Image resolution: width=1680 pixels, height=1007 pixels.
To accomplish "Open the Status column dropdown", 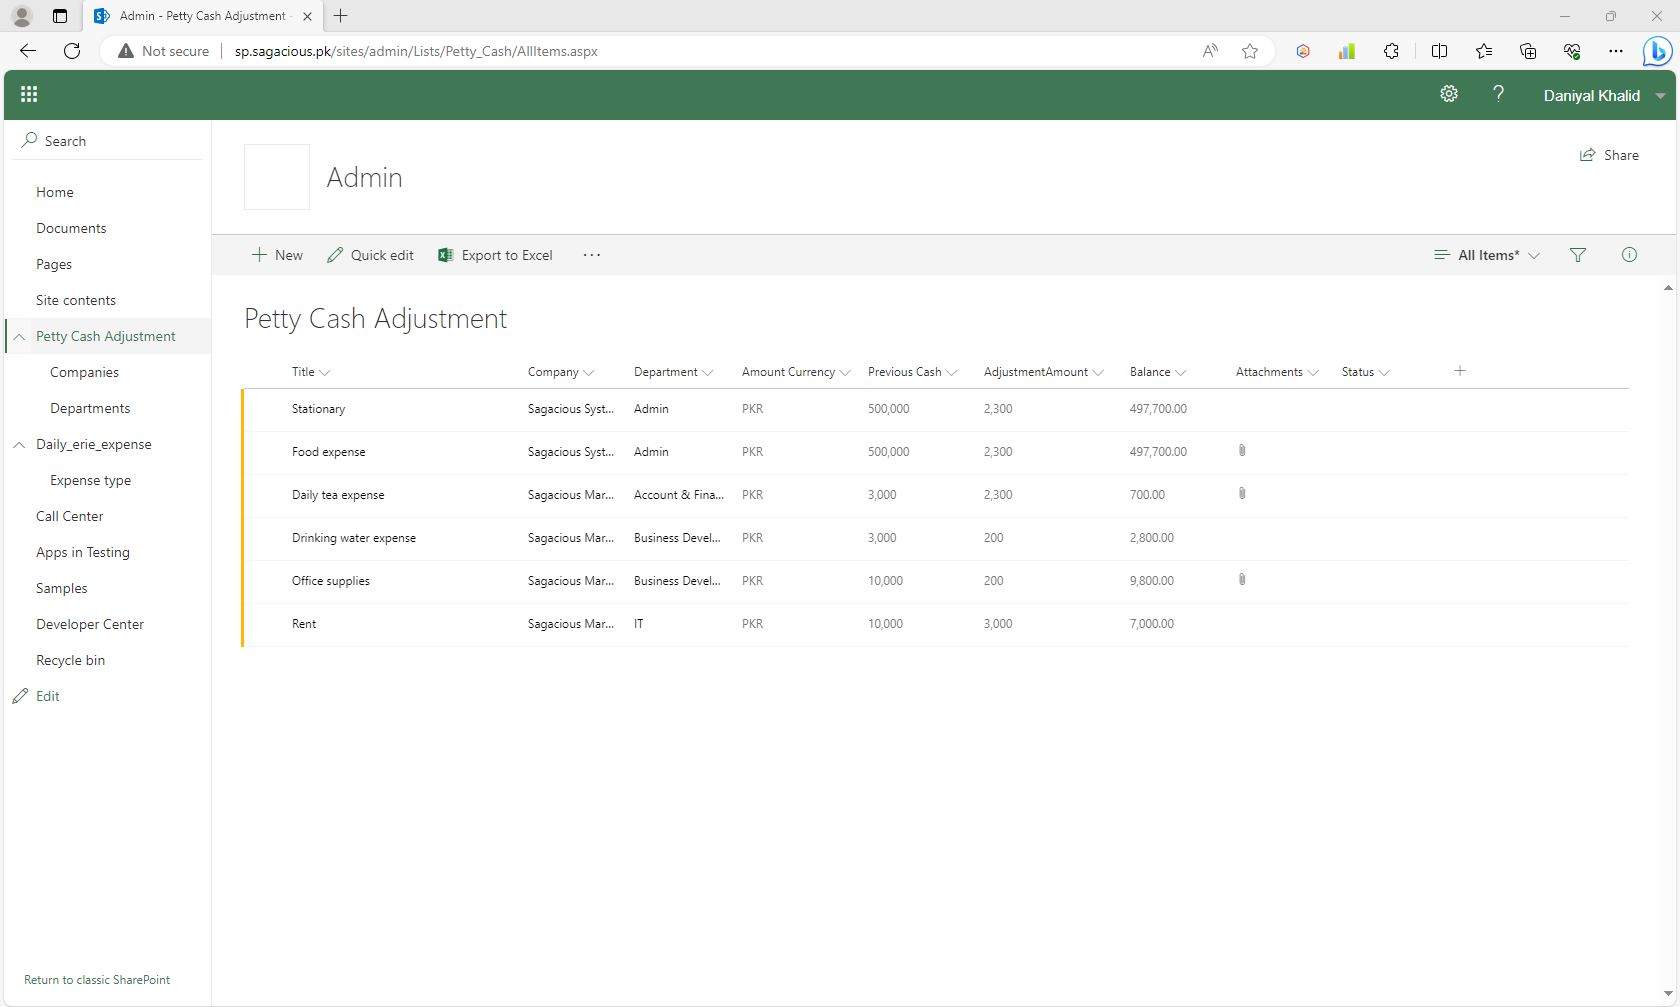I will coord(1384,372).
